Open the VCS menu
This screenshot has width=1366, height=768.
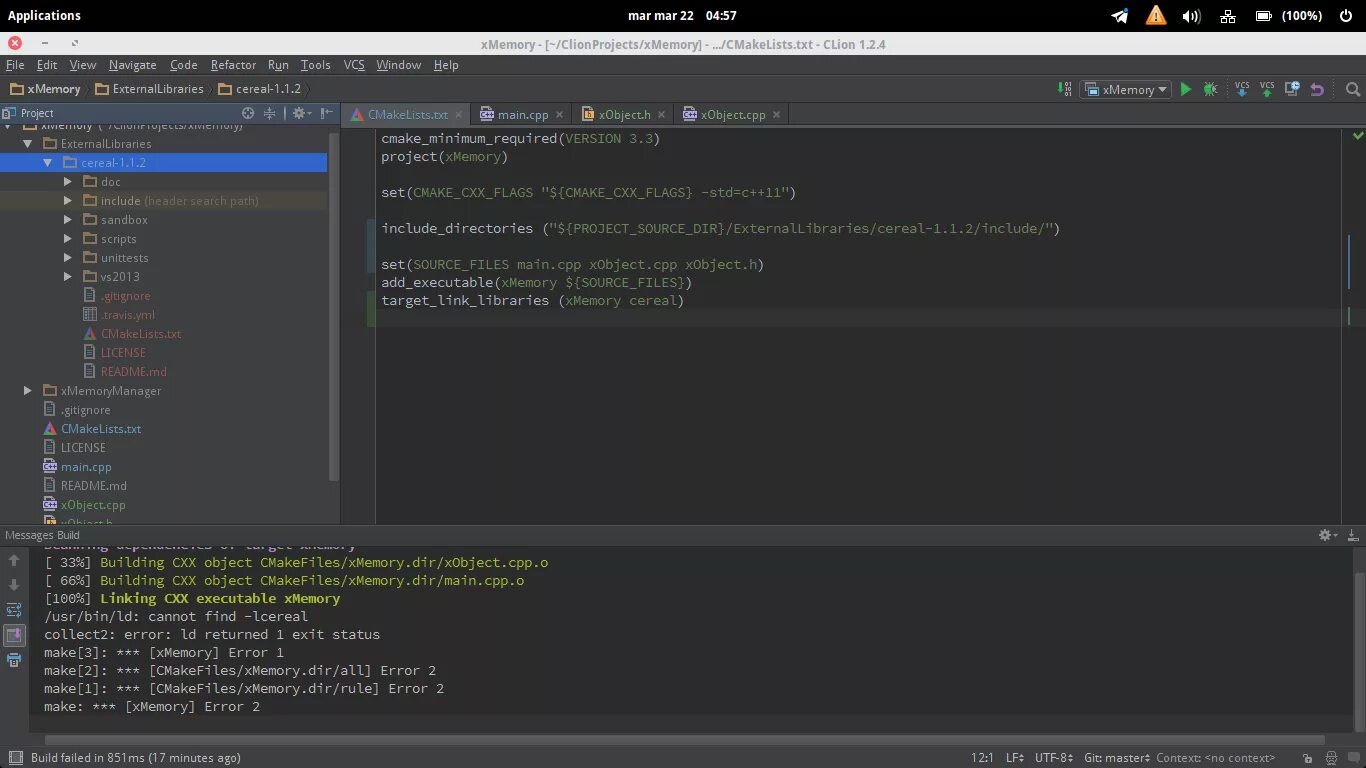[354, 65]
